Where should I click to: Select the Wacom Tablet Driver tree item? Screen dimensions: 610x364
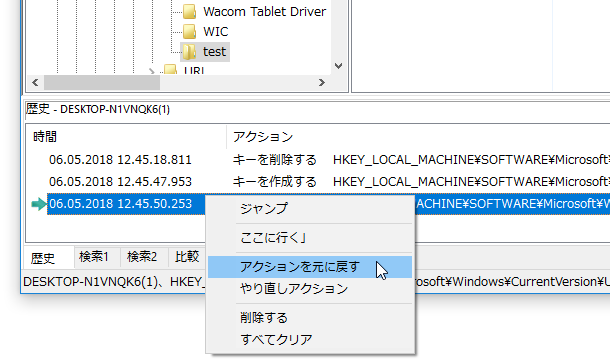pos(264,11)
